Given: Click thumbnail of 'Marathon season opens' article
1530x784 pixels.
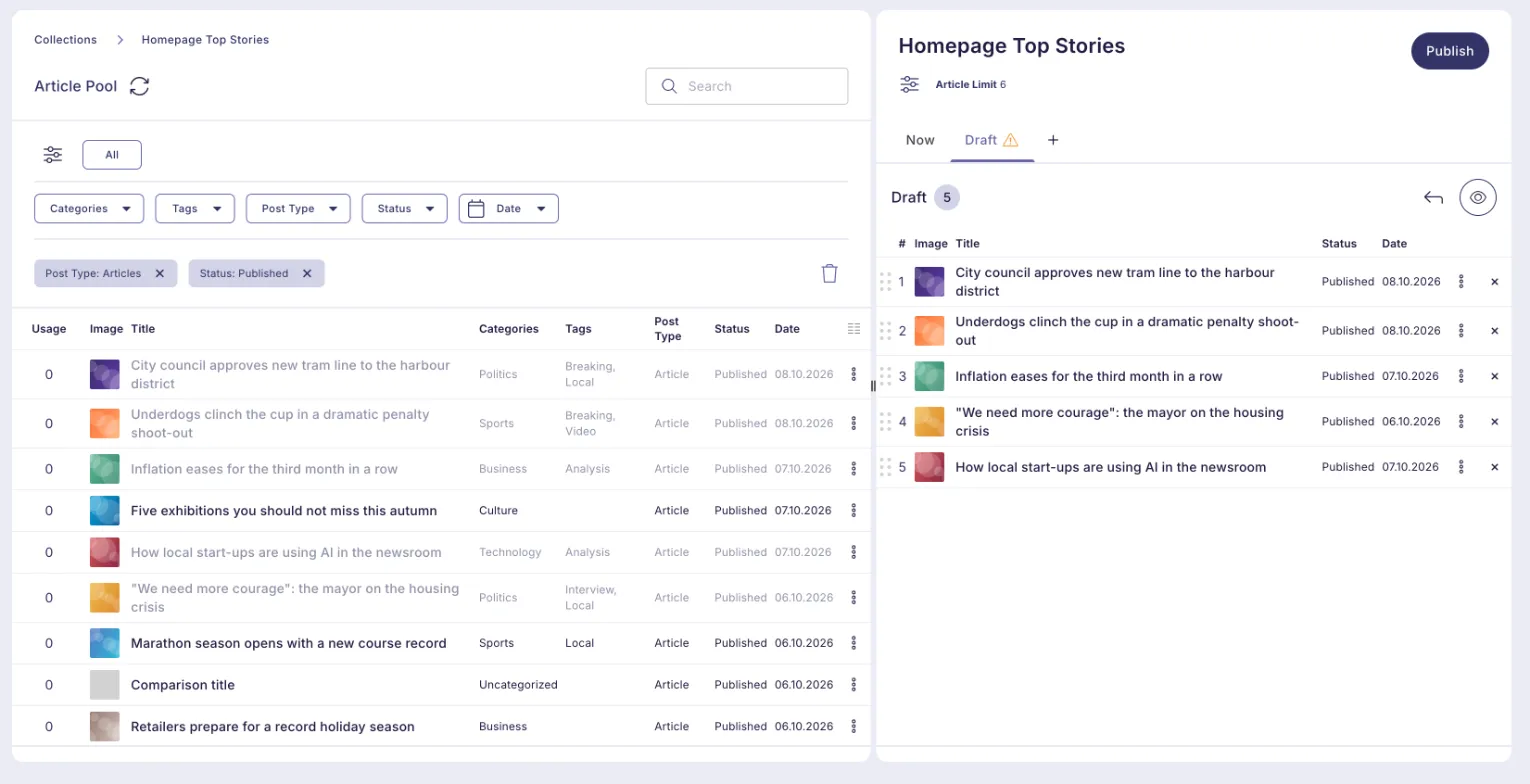Looking at the screenshot, I should click(x=105, y=643).
